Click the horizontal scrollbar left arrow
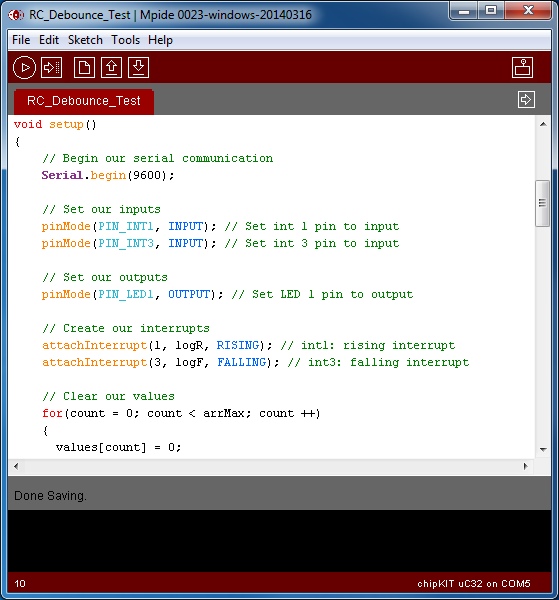 pos(16,466)
